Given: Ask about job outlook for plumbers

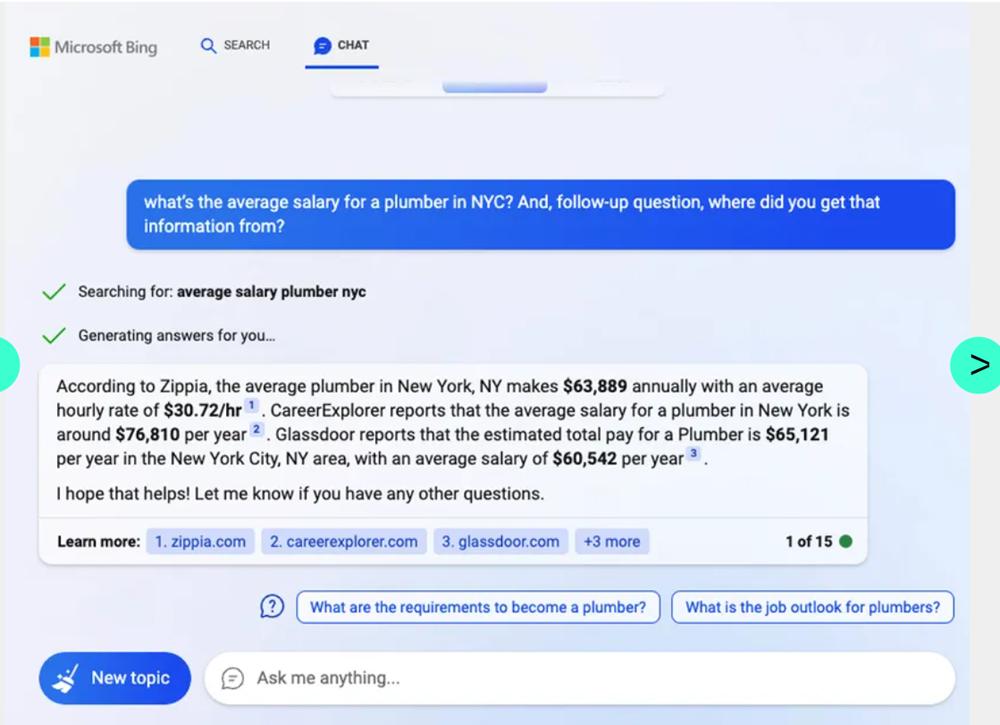Looking at the screenshot, I should [x=812, y=607].
